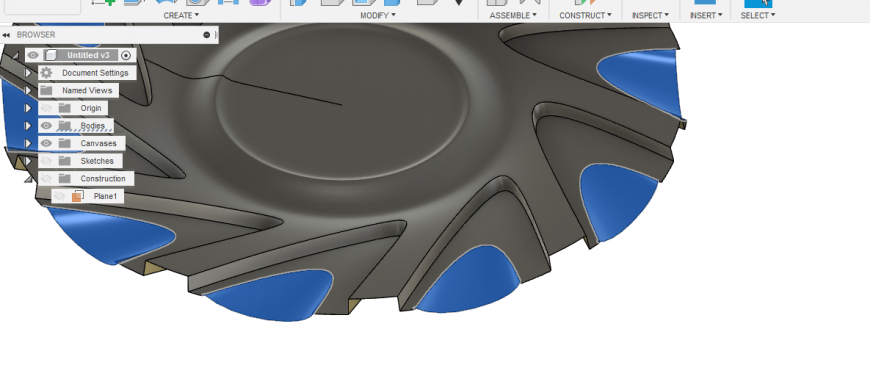This screenshot has width=870, height=387.
Task: Collapse the BROWSER panel with double-arrow icon
Action: pyautogui.click(x=6, y=34)
